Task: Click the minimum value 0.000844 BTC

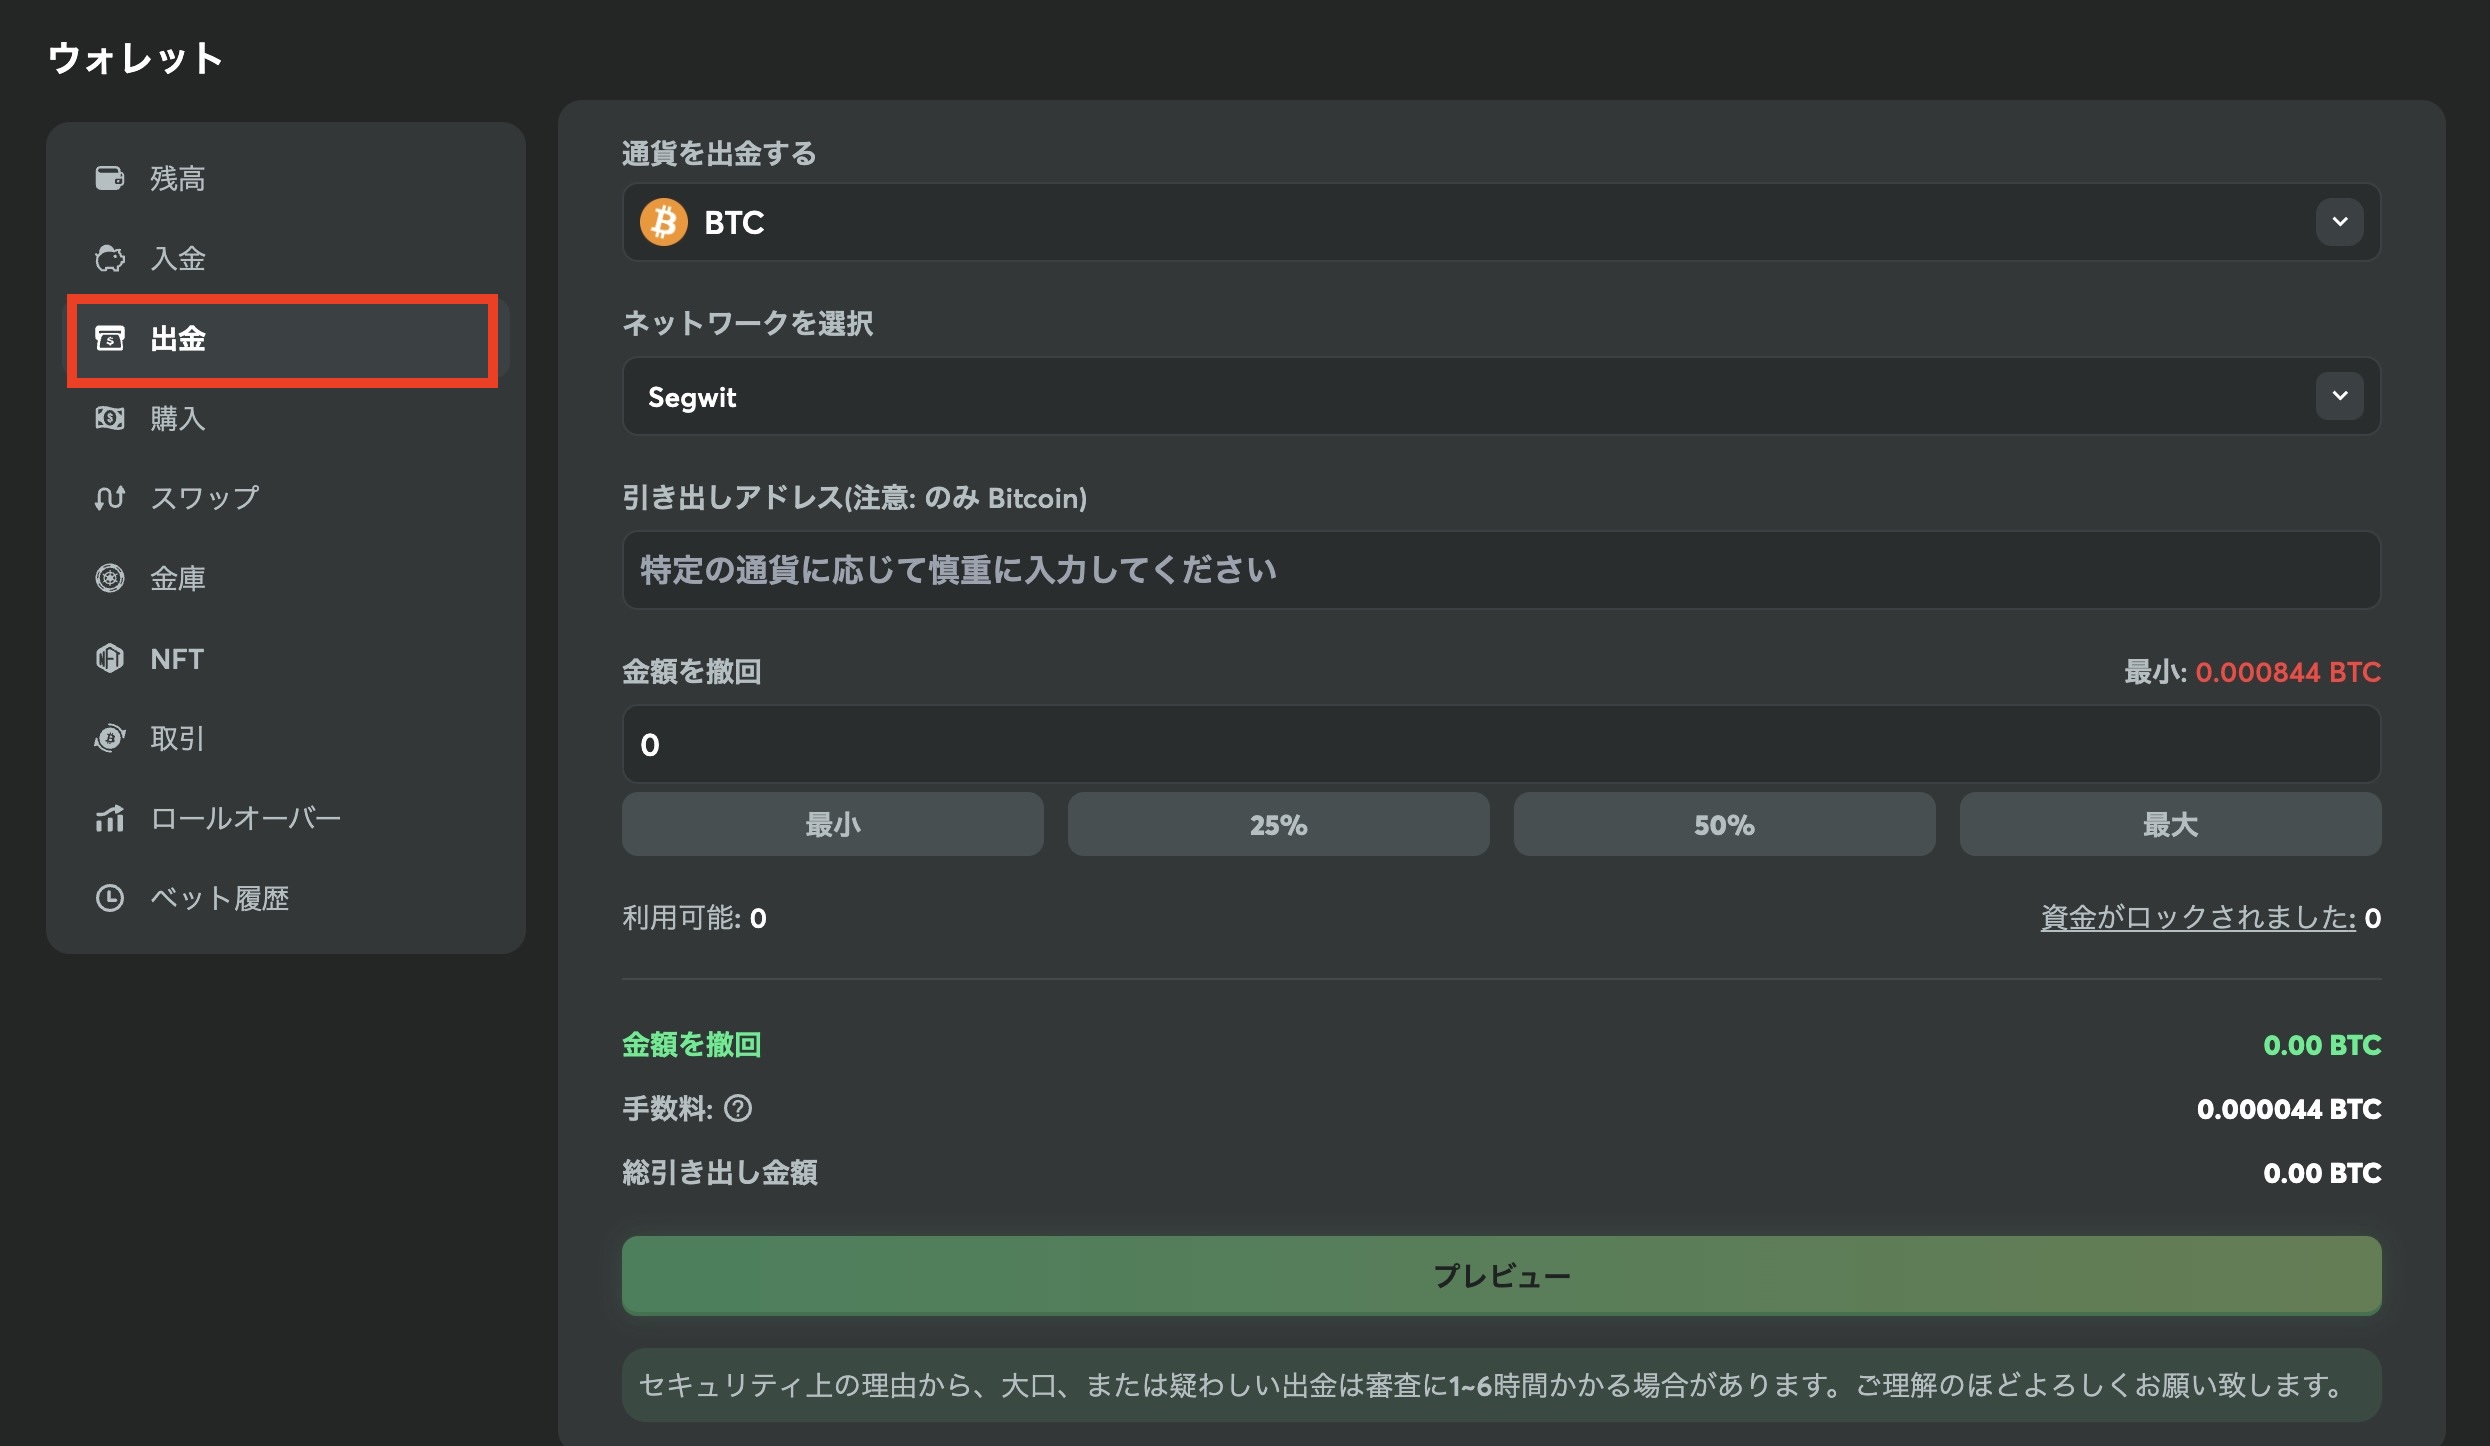Action: [x=2288, y=672]
